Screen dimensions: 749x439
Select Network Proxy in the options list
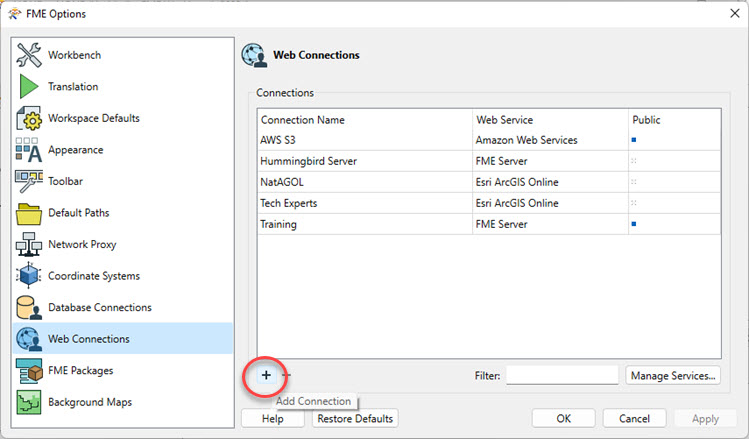[x=123, y=244]
